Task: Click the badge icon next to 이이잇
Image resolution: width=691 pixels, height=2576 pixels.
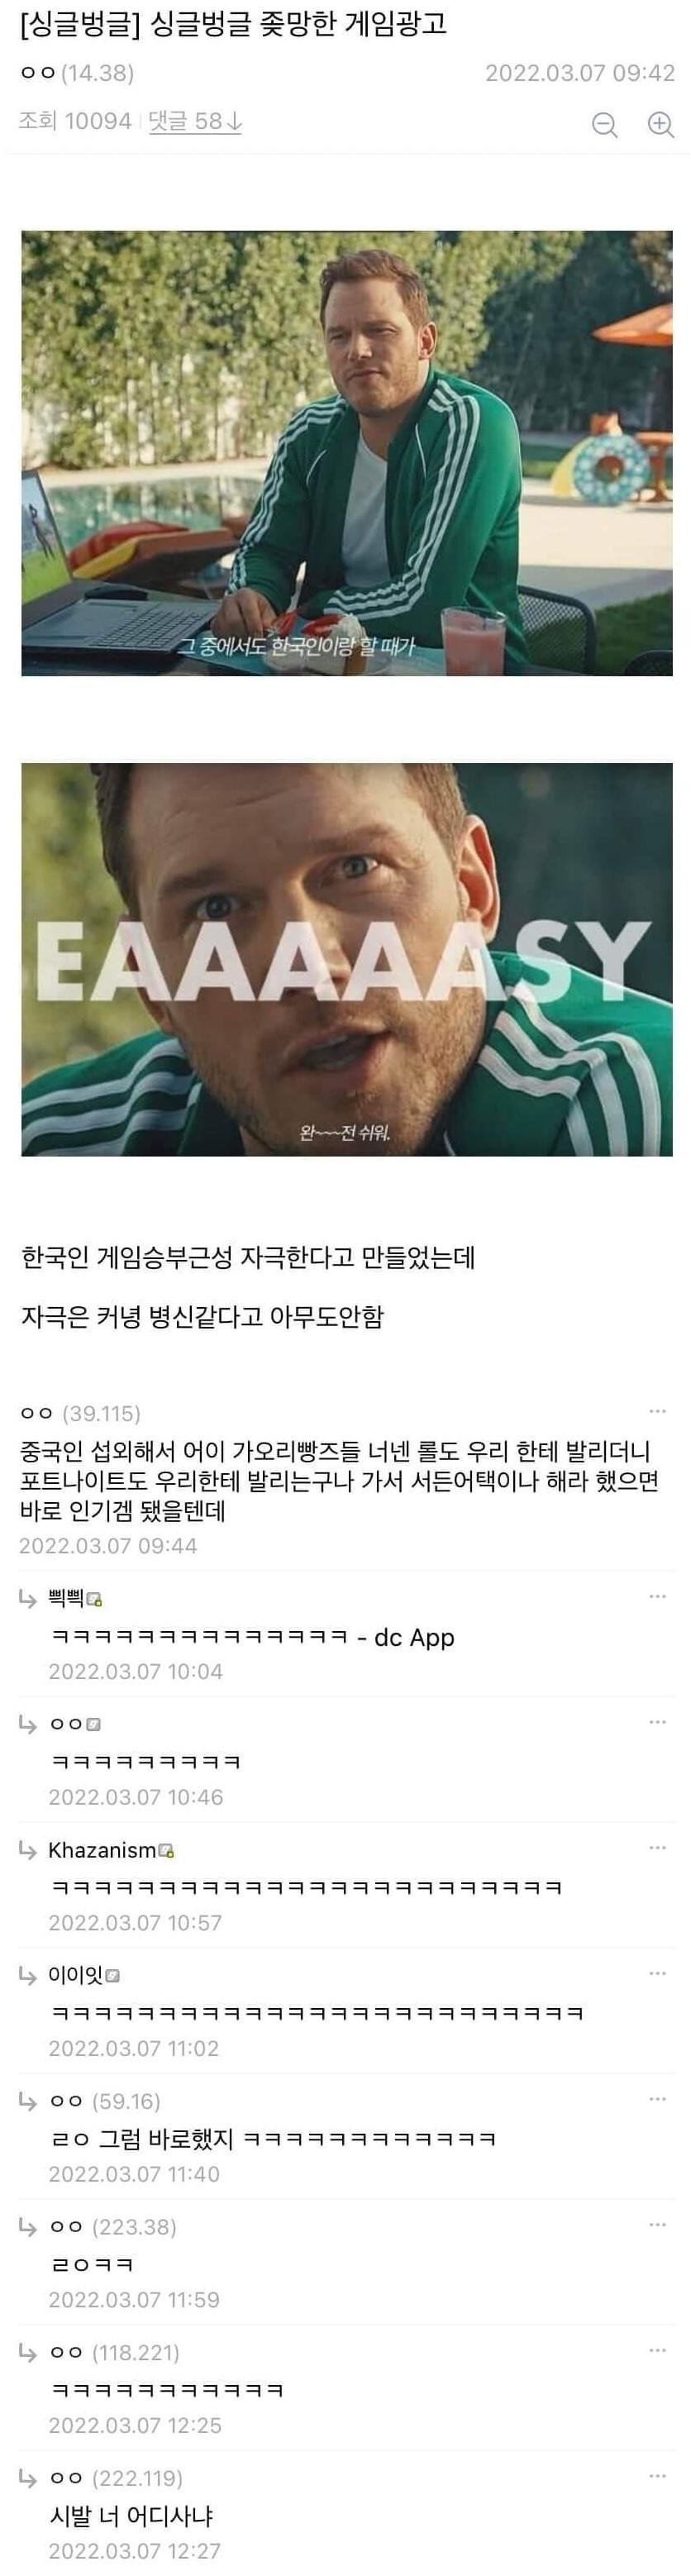Action: pos(113,1976)
